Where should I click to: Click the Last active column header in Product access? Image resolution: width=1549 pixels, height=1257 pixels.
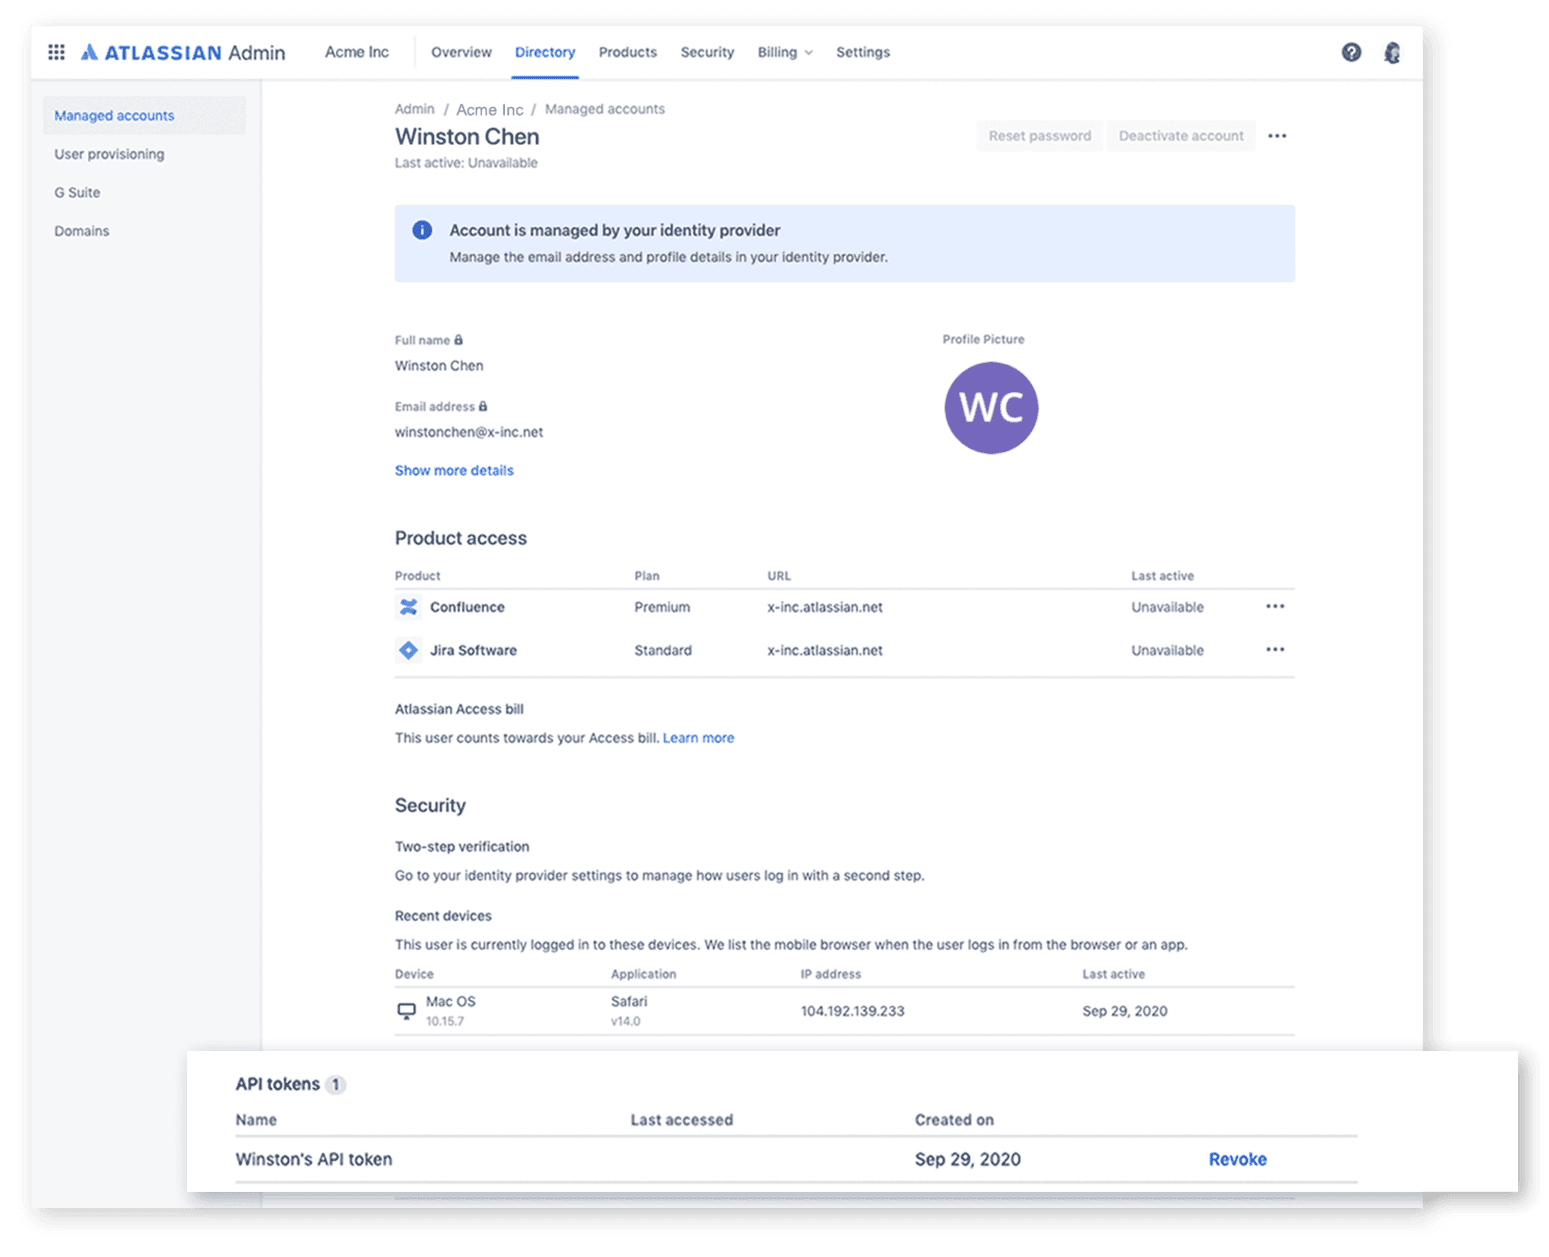[1162, 576]
